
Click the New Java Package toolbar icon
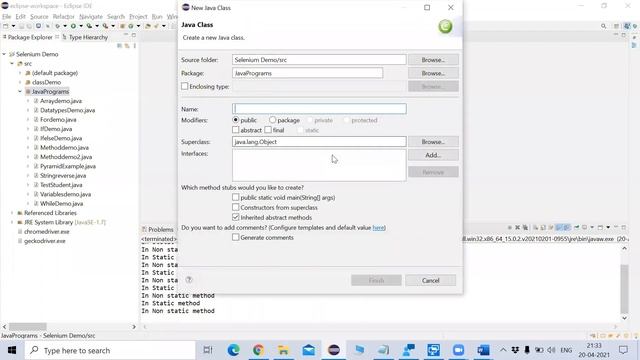pyautogui.click(x=122, y=26)
